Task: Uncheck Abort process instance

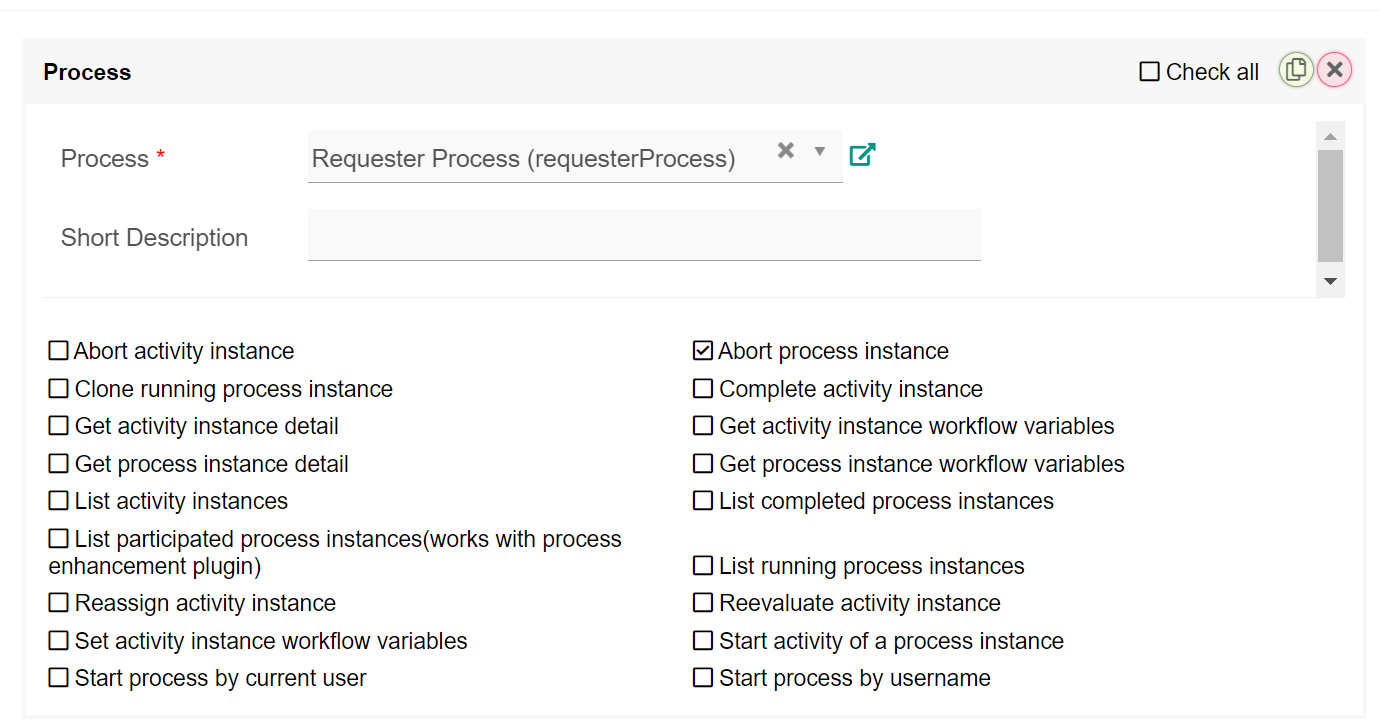Action: 703,351
